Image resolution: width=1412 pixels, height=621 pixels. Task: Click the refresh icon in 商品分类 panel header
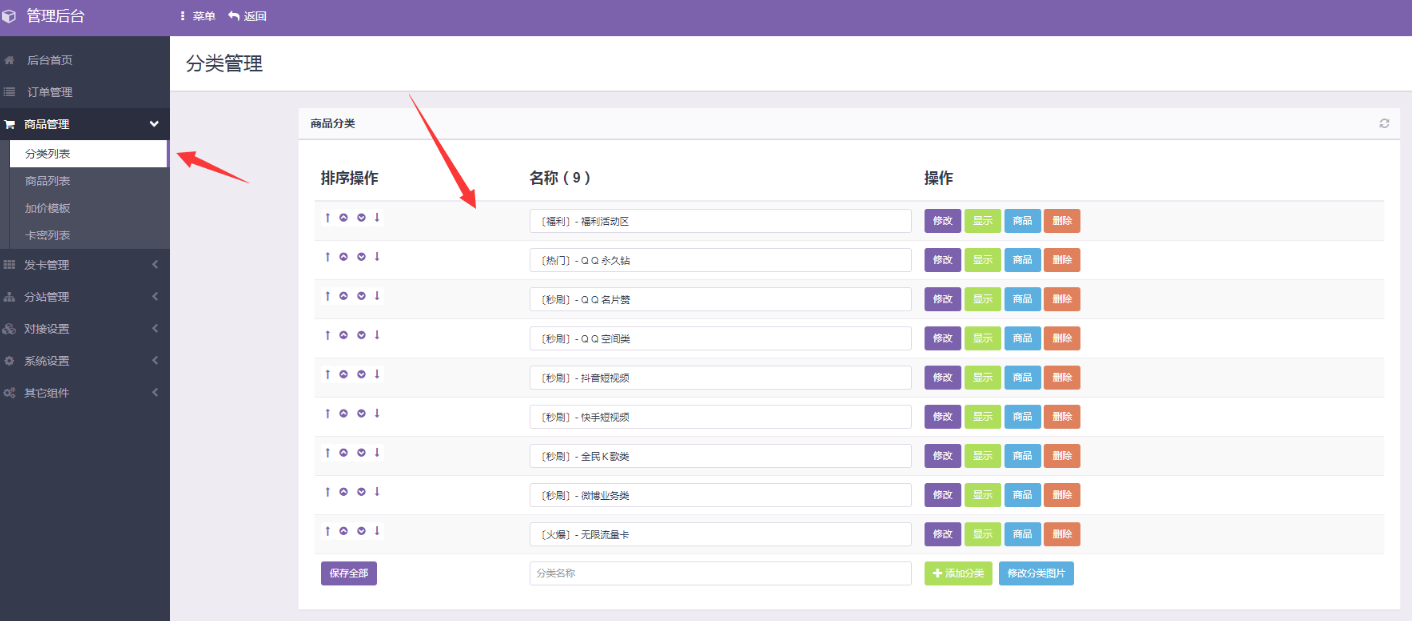1384,123
